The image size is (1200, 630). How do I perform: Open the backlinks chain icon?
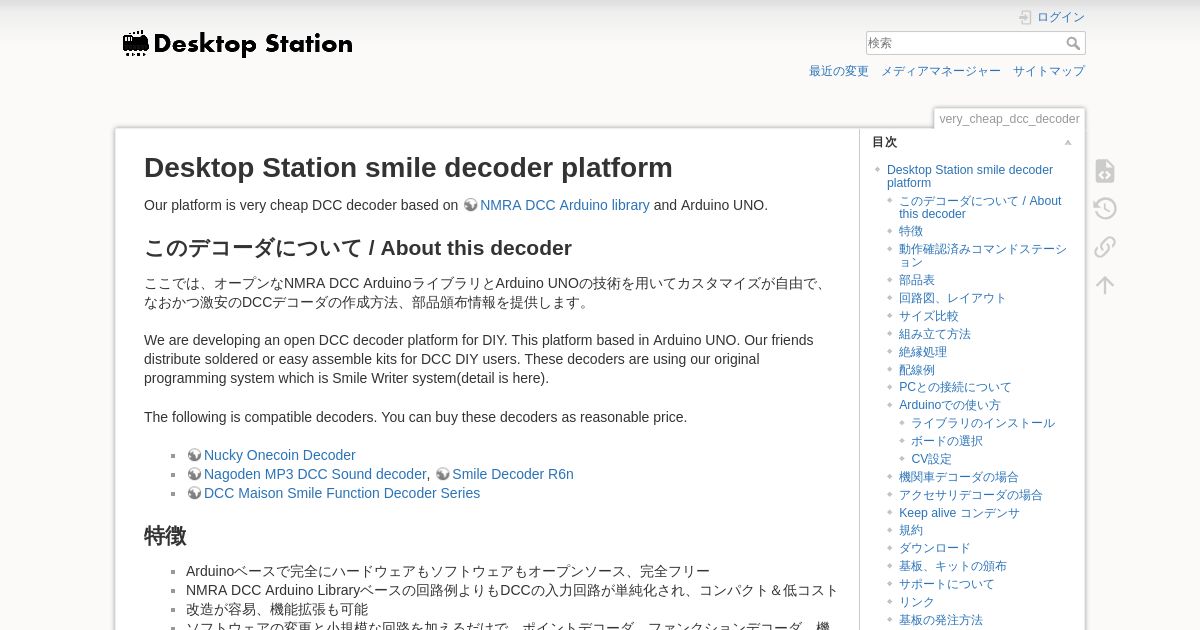(x=1104, y=247)
